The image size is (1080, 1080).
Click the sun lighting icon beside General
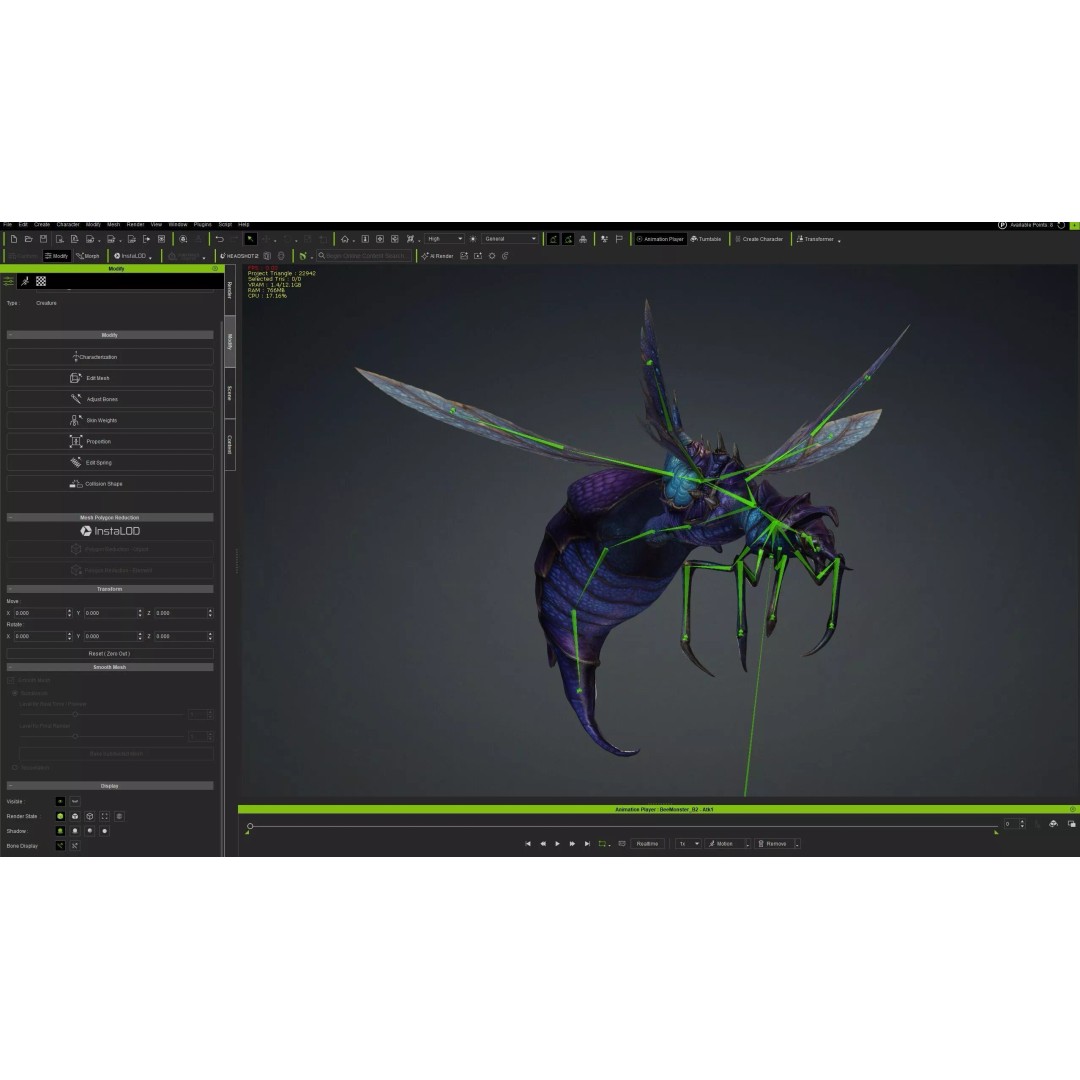click(472, 239)
